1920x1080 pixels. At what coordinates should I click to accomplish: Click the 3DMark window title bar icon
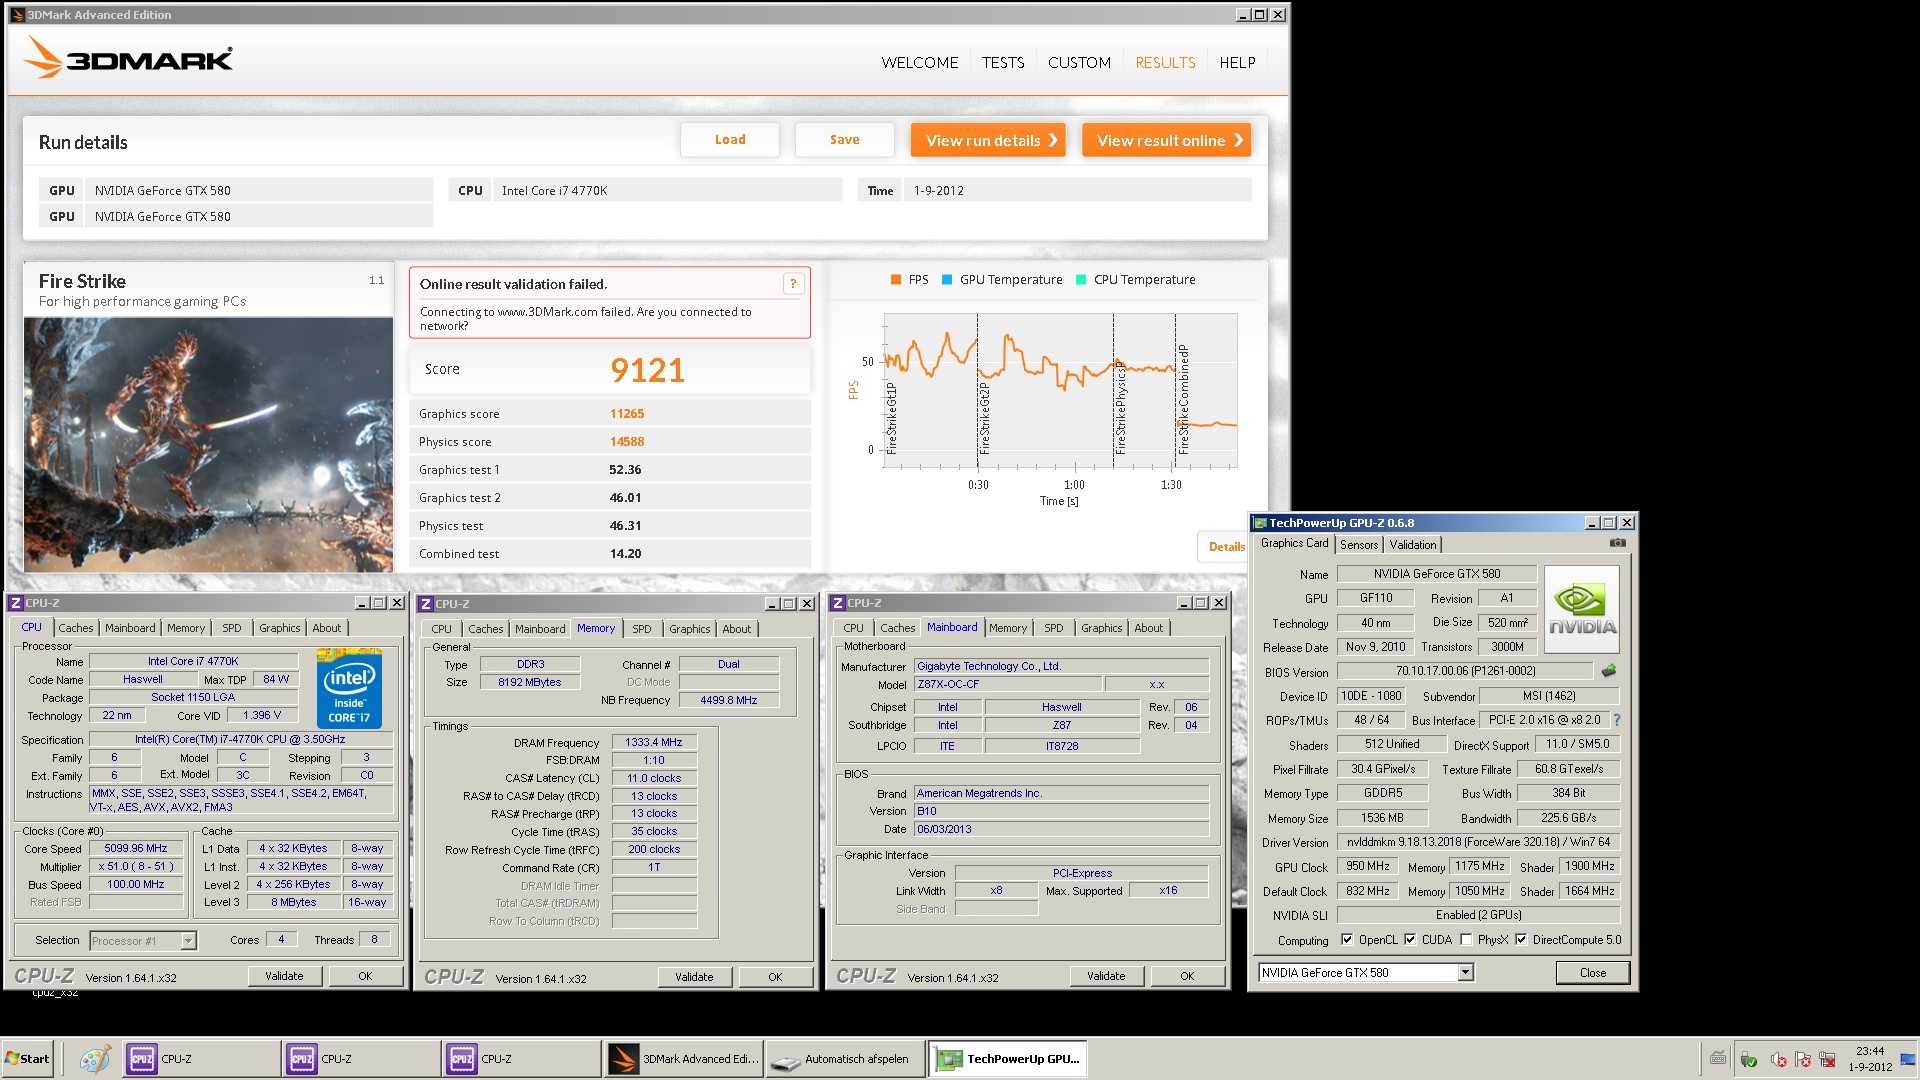[17, 15]
